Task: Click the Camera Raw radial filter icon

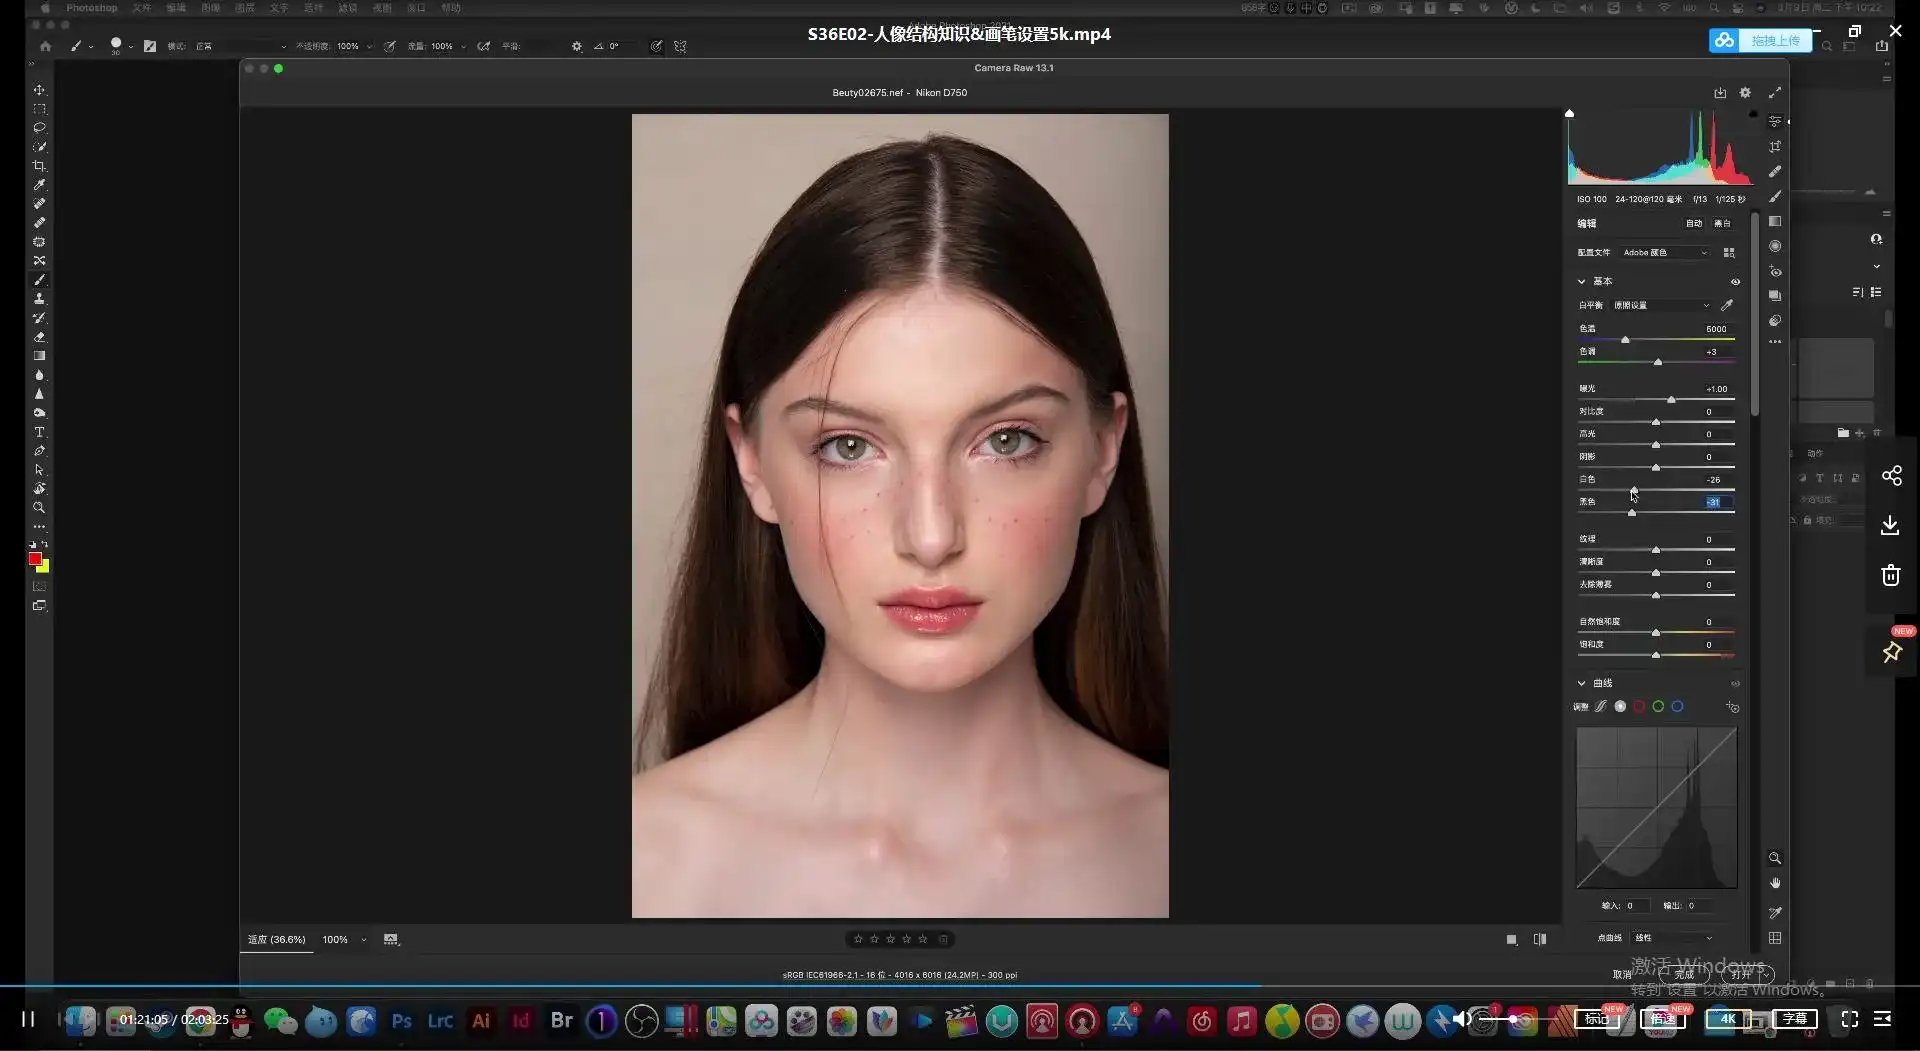Action: click(x=1775, y=246)
